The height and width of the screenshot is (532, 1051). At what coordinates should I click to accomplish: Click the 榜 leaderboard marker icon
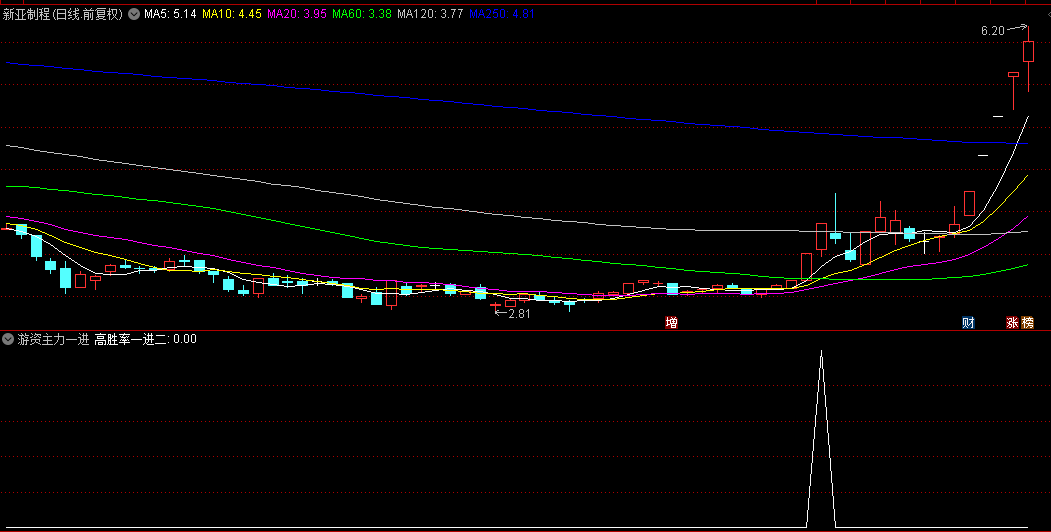tap(1028, 323)
